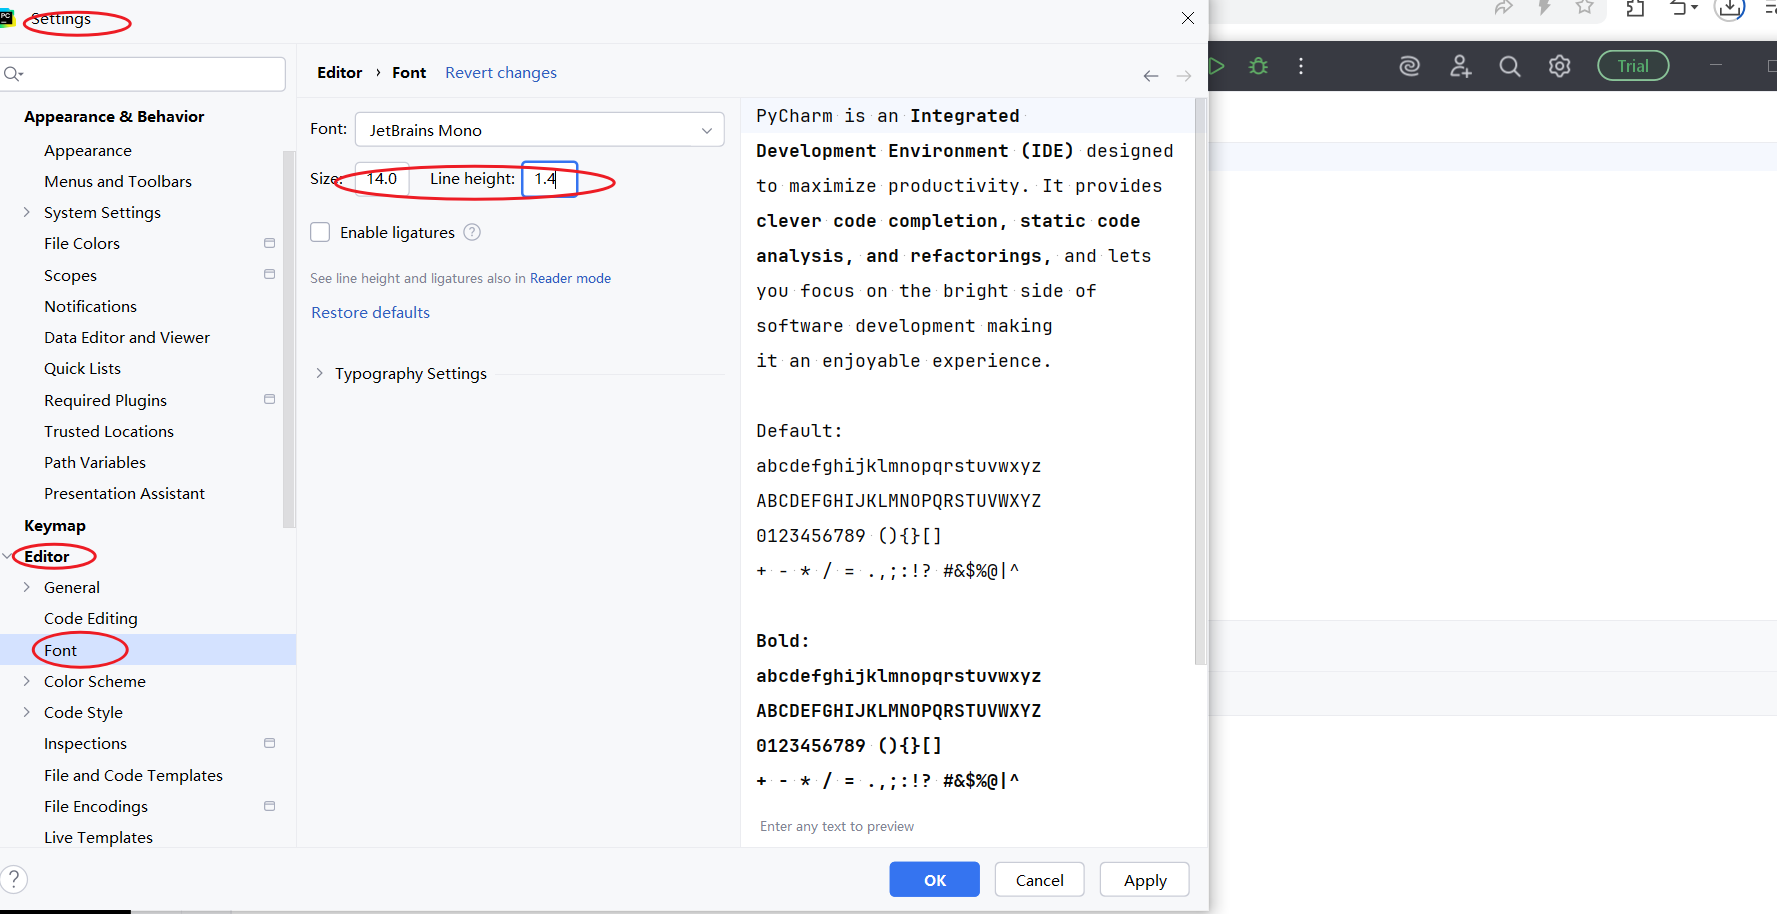Click the Debug bug icon
Screen dimensions: 1777x914
(1258, 66)
